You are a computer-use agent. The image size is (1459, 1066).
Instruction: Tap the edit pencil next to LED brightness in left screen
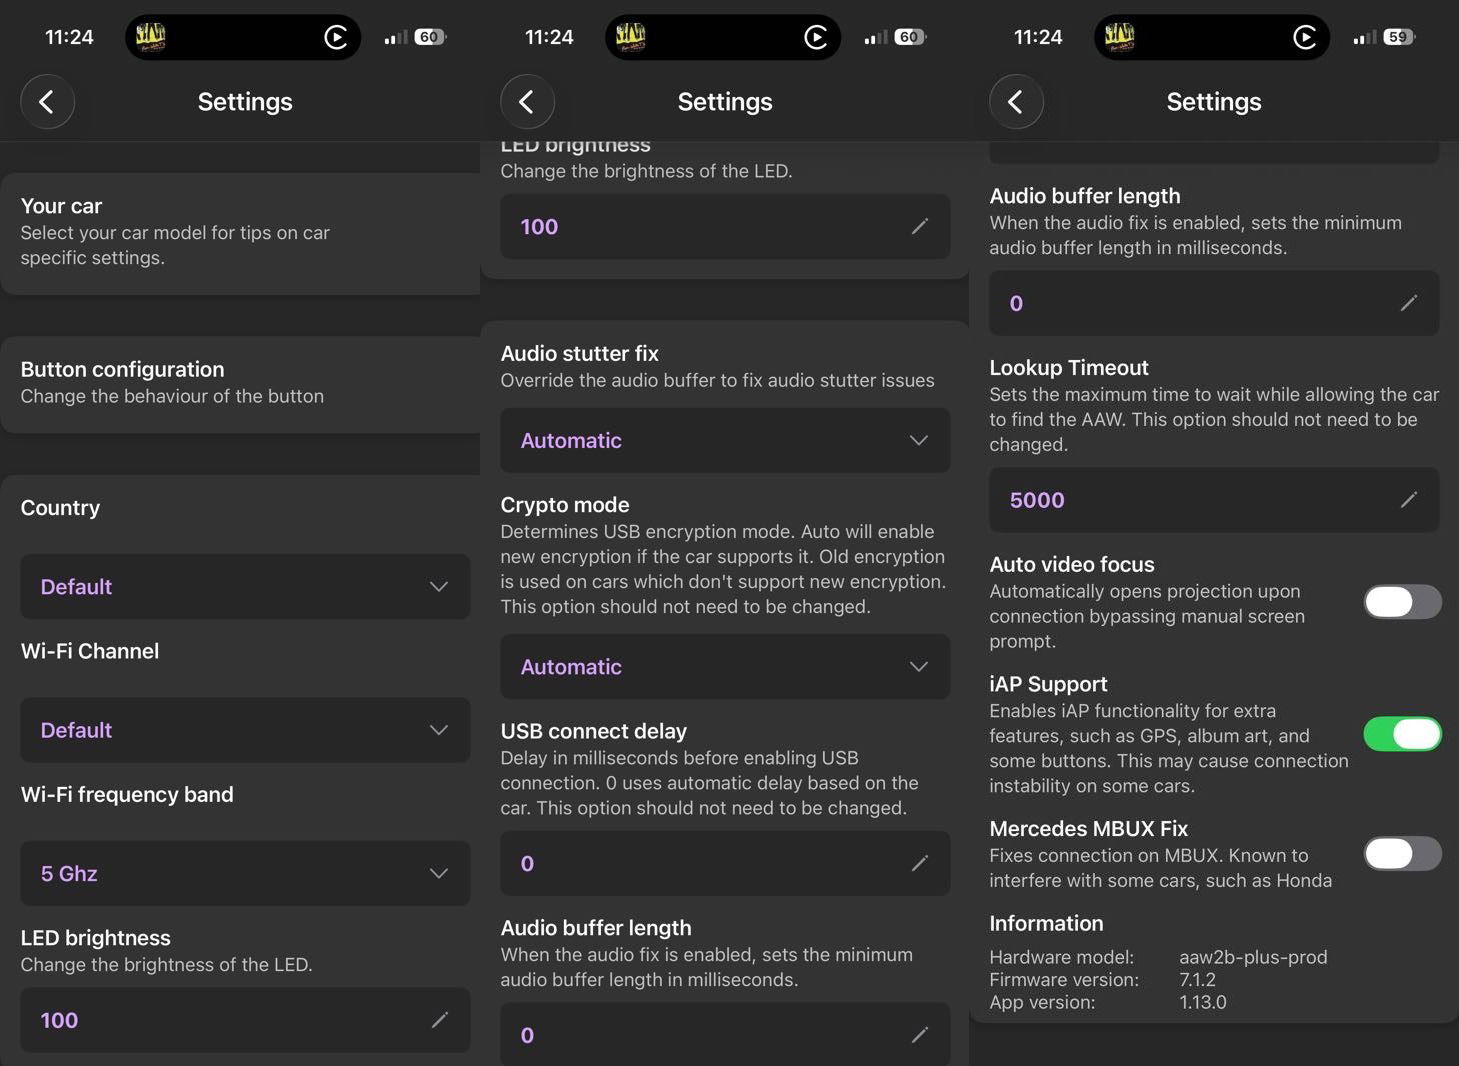(440, 1020)
